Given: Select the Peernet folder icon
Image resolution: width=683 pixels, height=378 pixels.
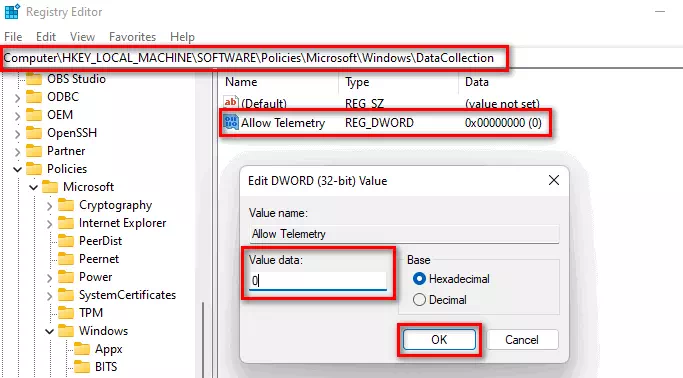Looking at the screenshot, I should point(66,259).
